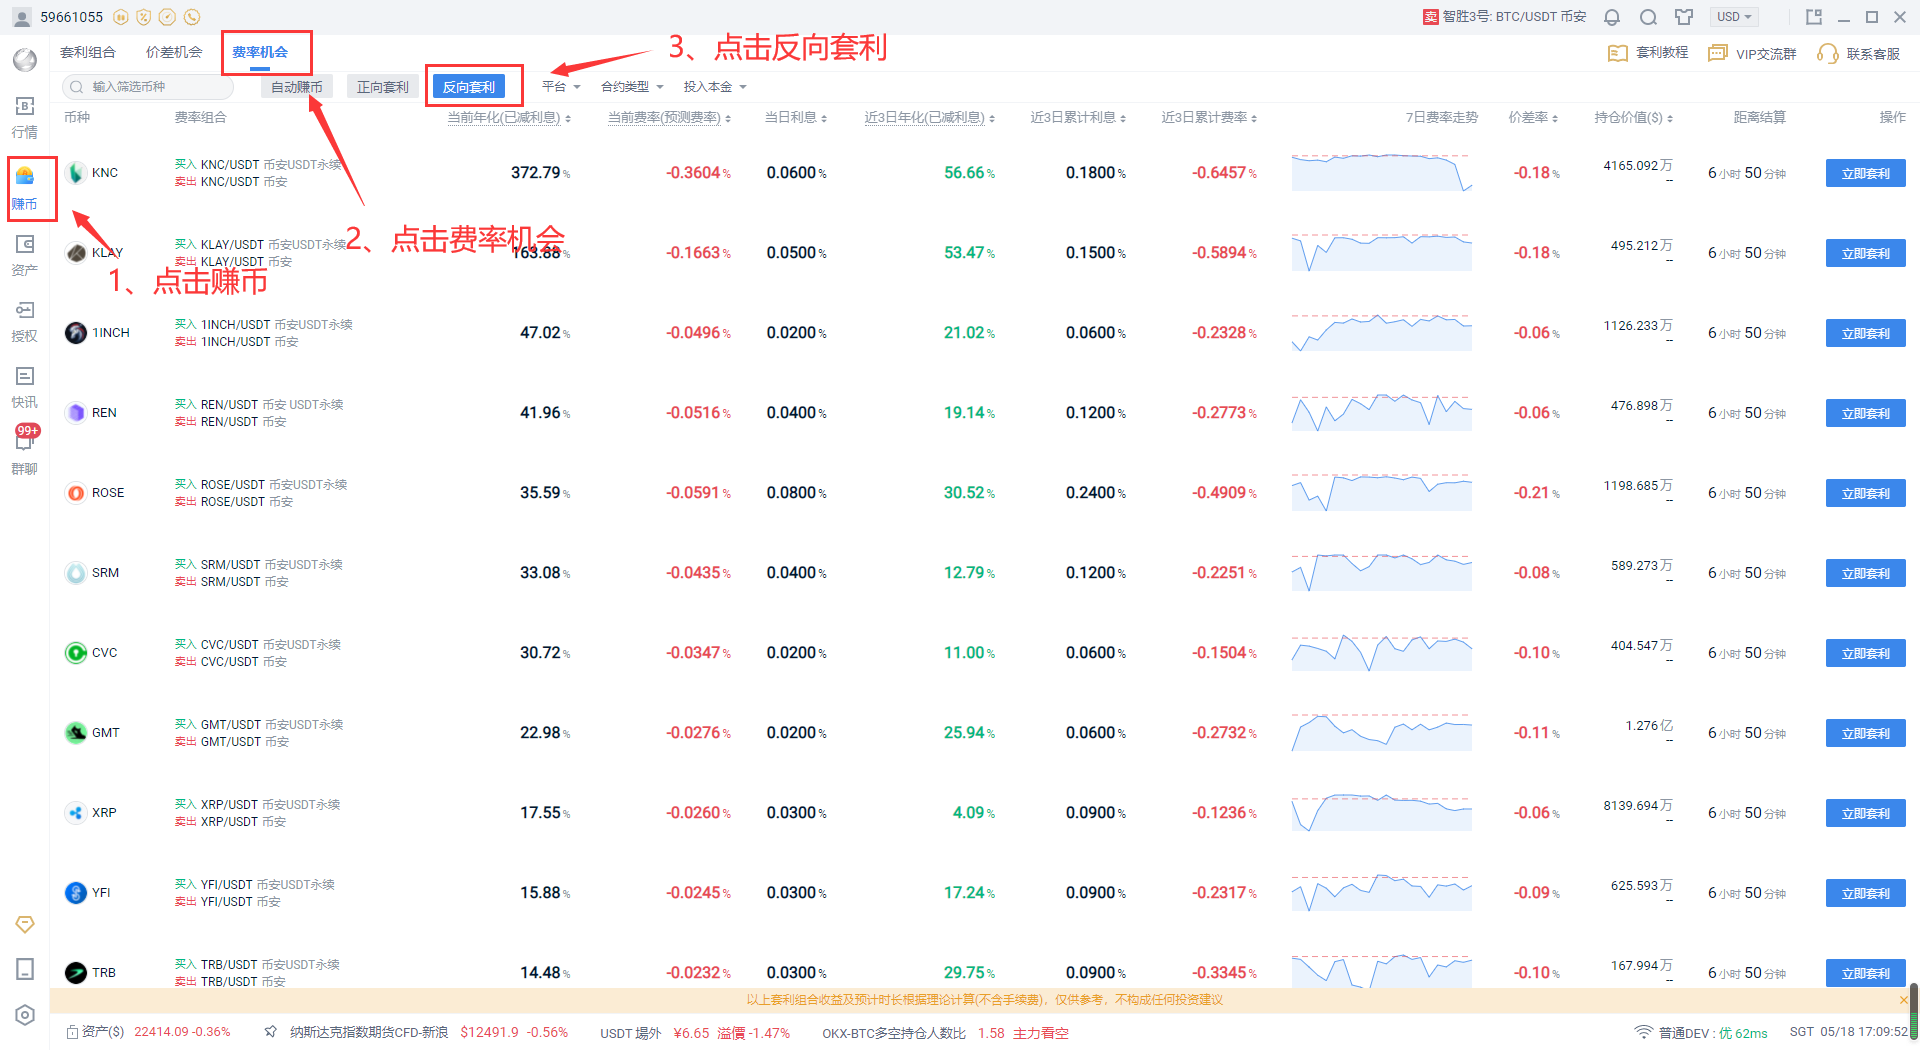Viewport: 1920px width, 1050px height.
Task: Open the 套利教程 tutorial link
Action: tap(1648, 53)
